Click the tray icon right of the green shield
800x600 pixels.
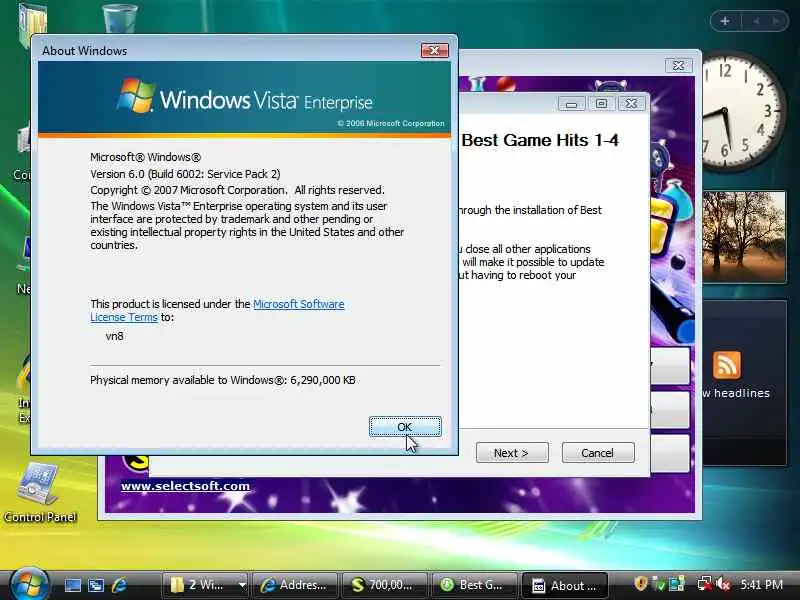coord(677,584)
